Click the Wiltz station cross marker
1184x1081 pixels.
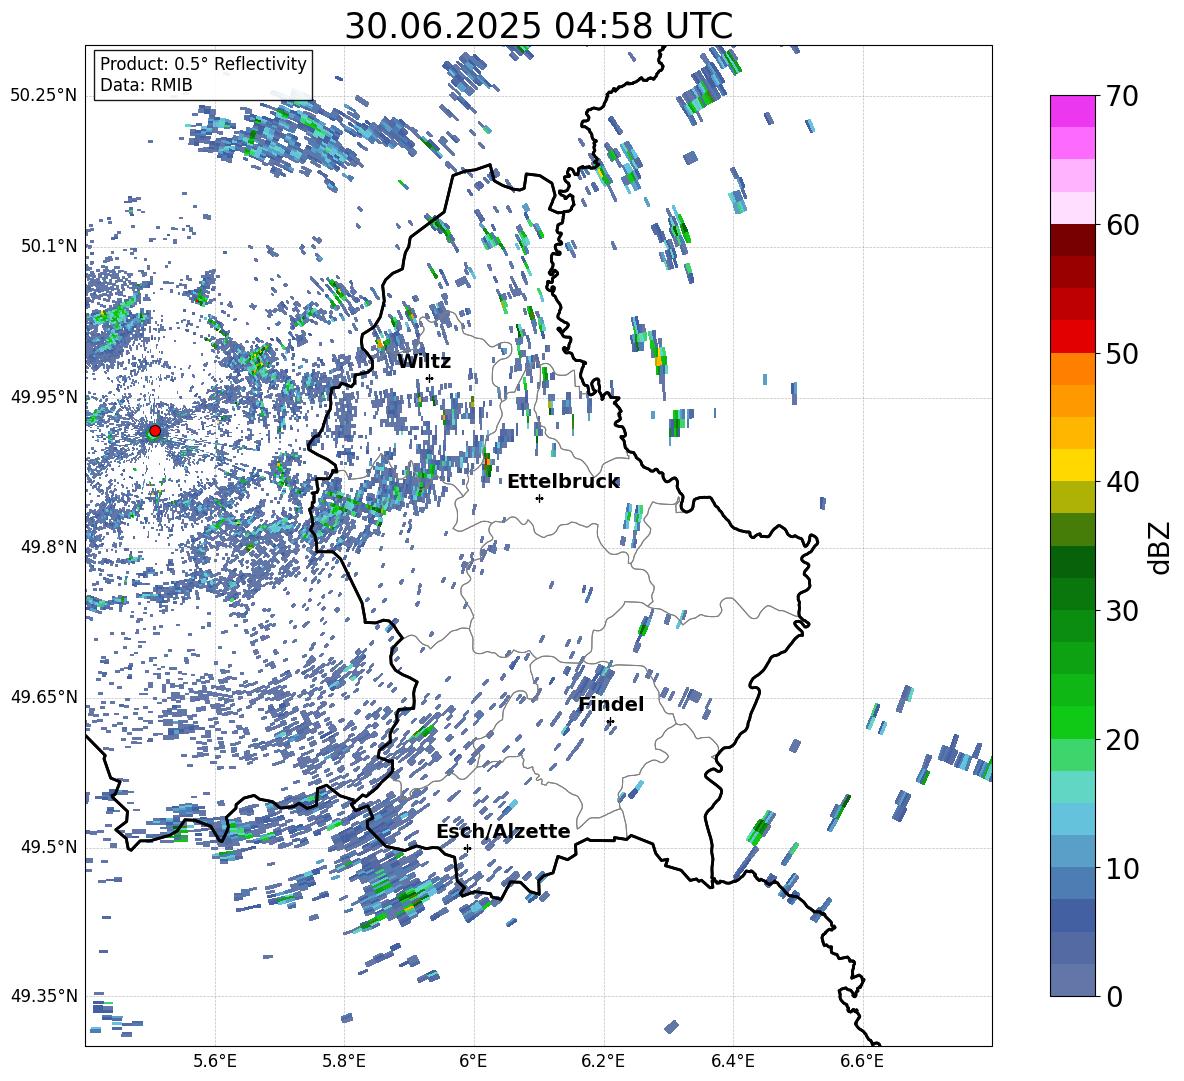[x=430, y=378]
